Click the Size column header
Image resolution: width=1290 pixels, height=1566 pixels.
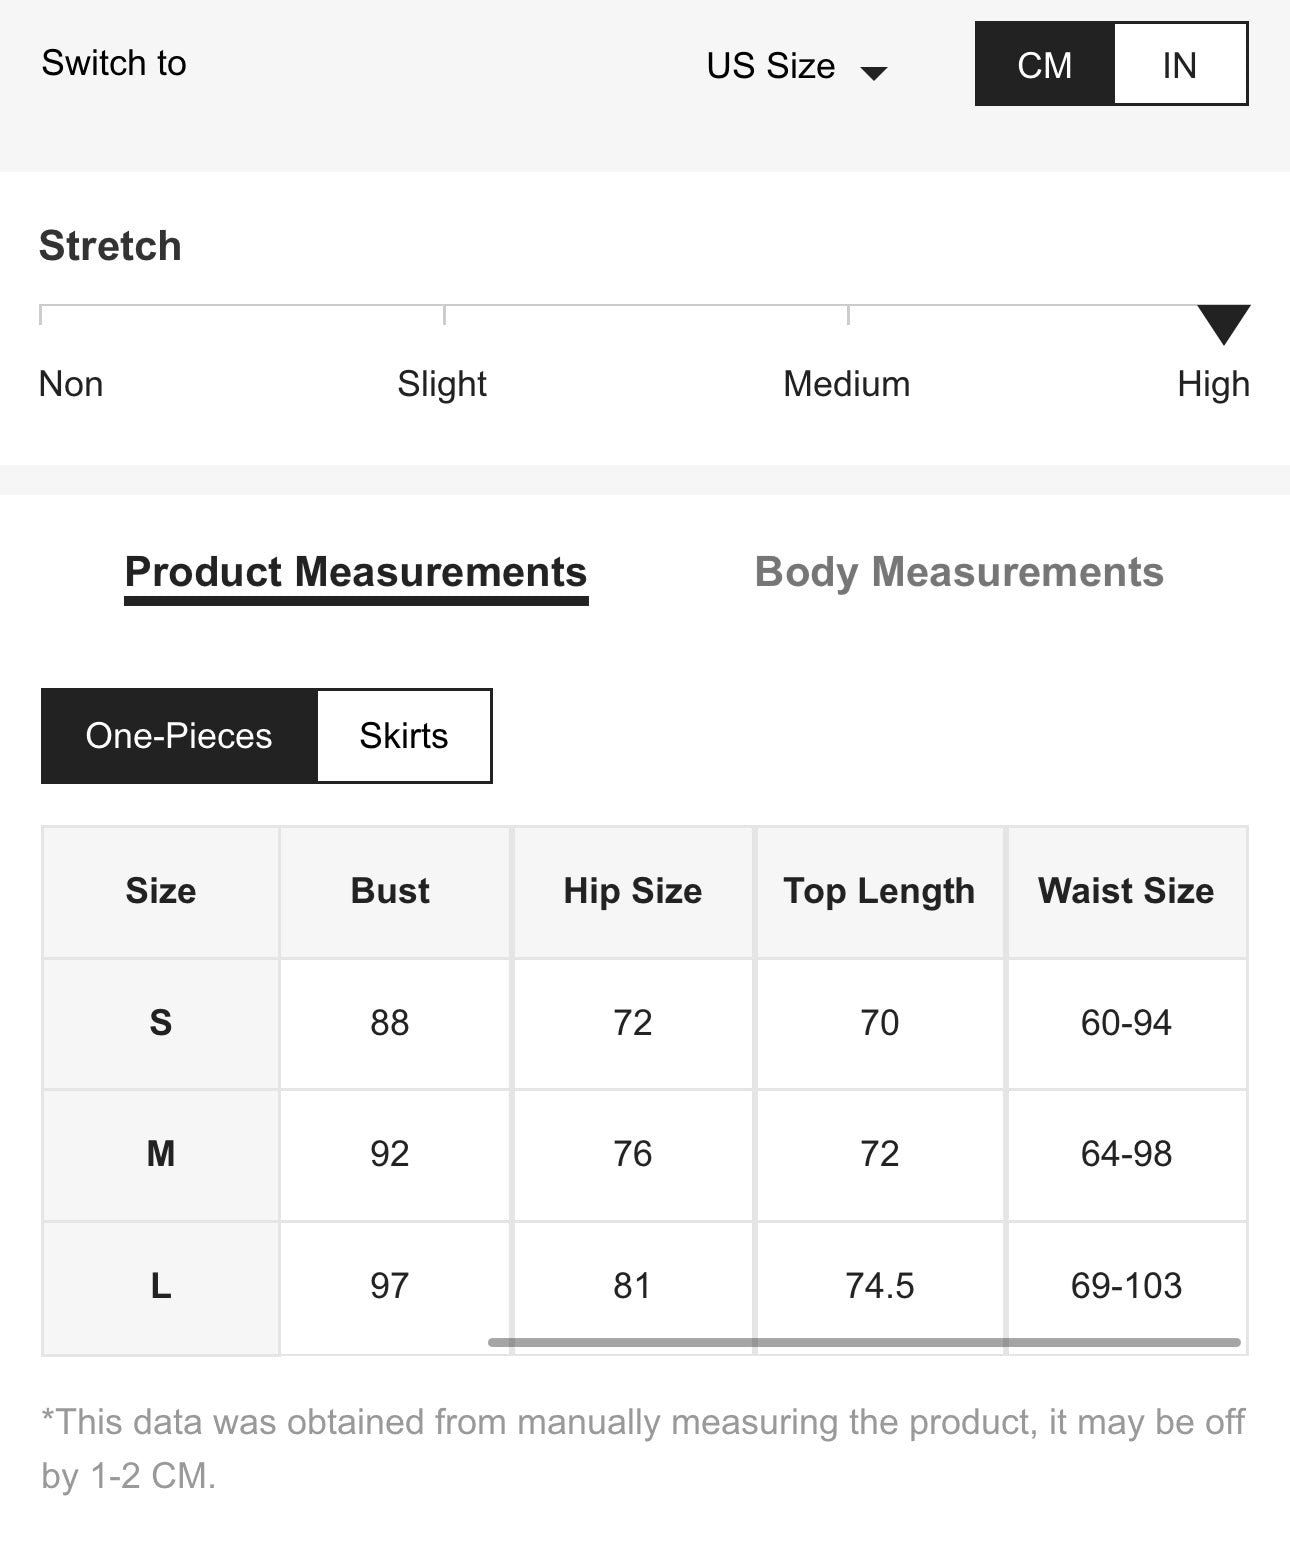click(161, 891)
